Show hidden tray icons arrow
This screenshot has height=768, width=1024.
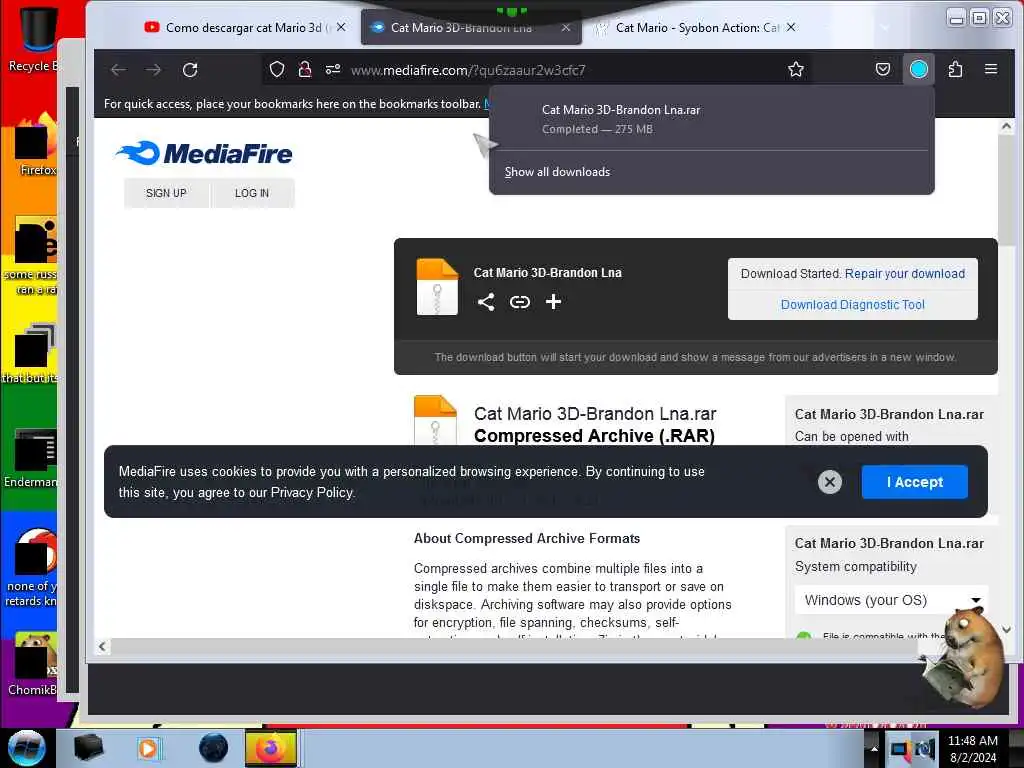(x=874, y=748)
